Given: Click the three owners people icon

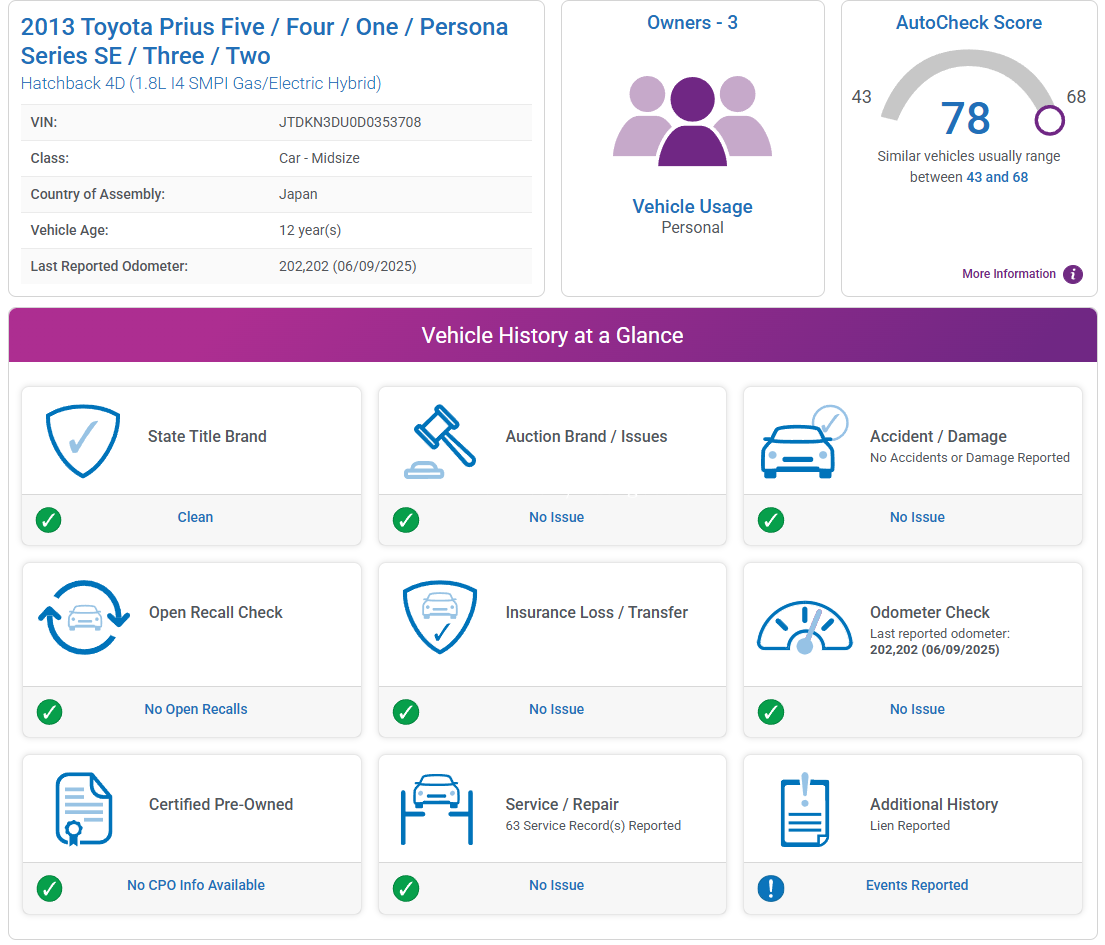Looking at the screenshot, I should pyautogui.click(x=692, y=121).
